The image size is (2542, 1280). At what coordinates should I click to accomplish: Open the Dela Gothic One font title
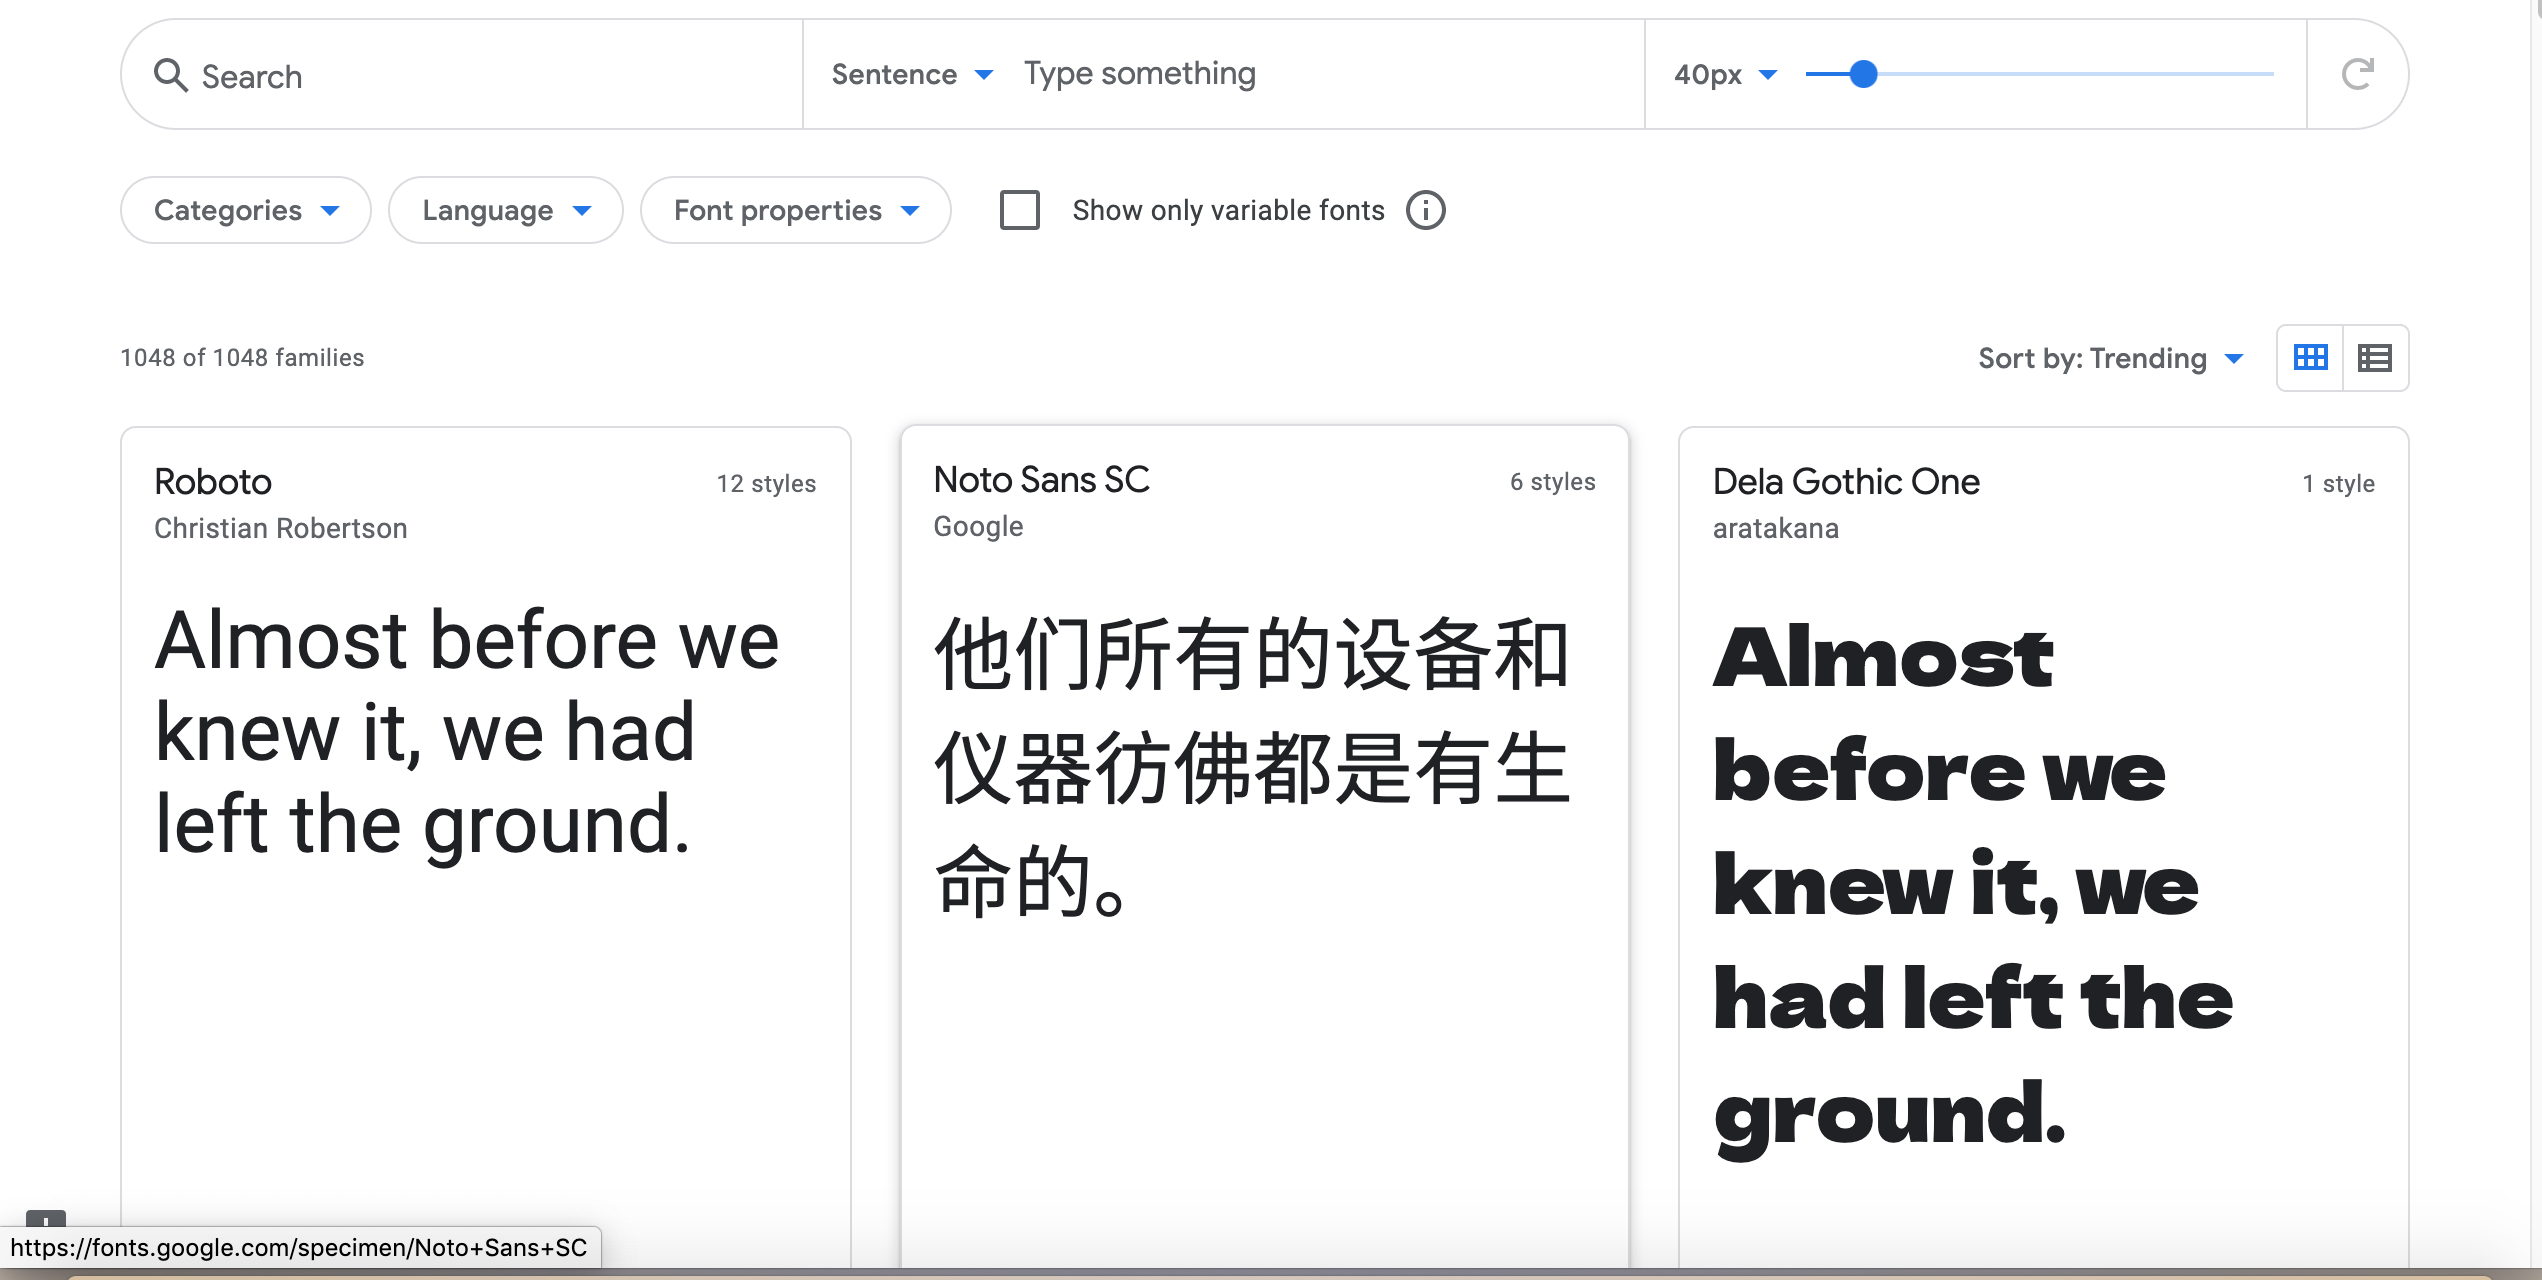(x=1846, y=482)
